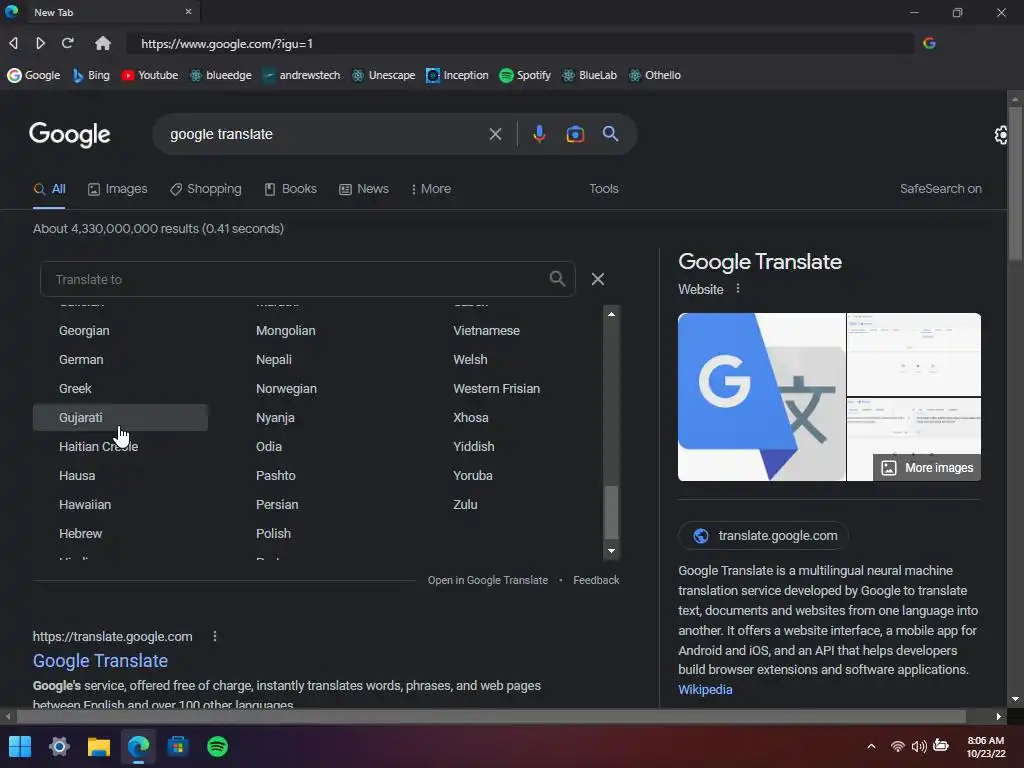Image resolution: width=1024 pixels, height=768 pixels.
Task: Switch to the Shopping tab
Action: [x=205, y=189]
